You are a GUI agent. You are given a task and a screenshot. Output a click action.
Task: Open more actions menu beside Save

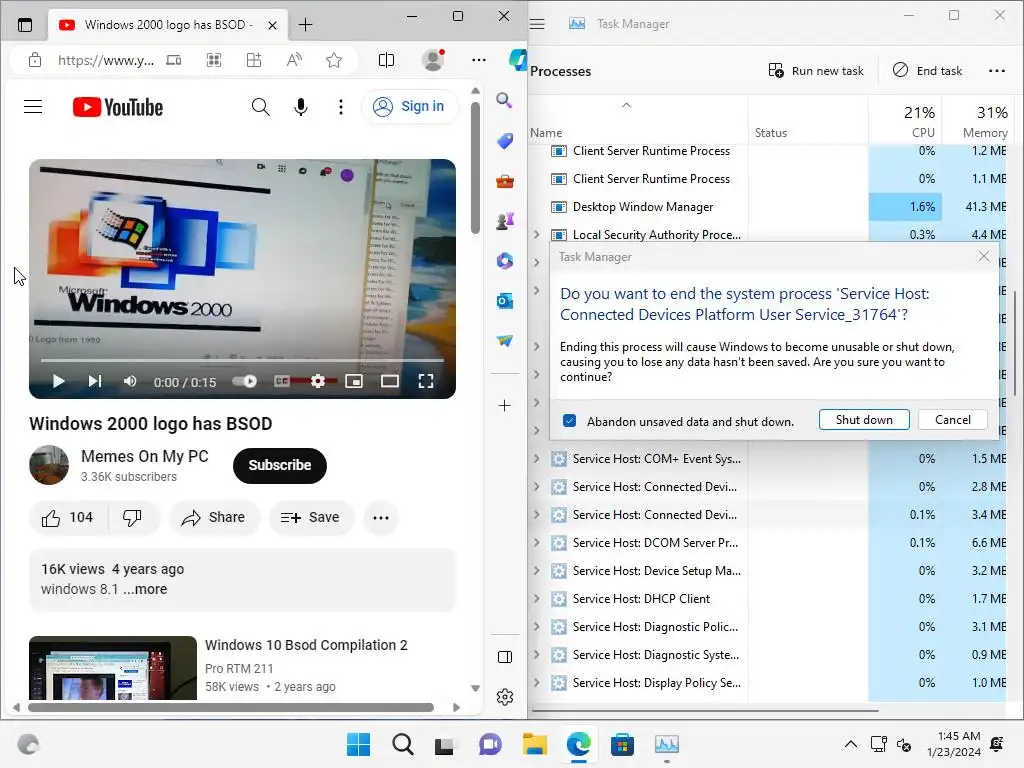381,518
